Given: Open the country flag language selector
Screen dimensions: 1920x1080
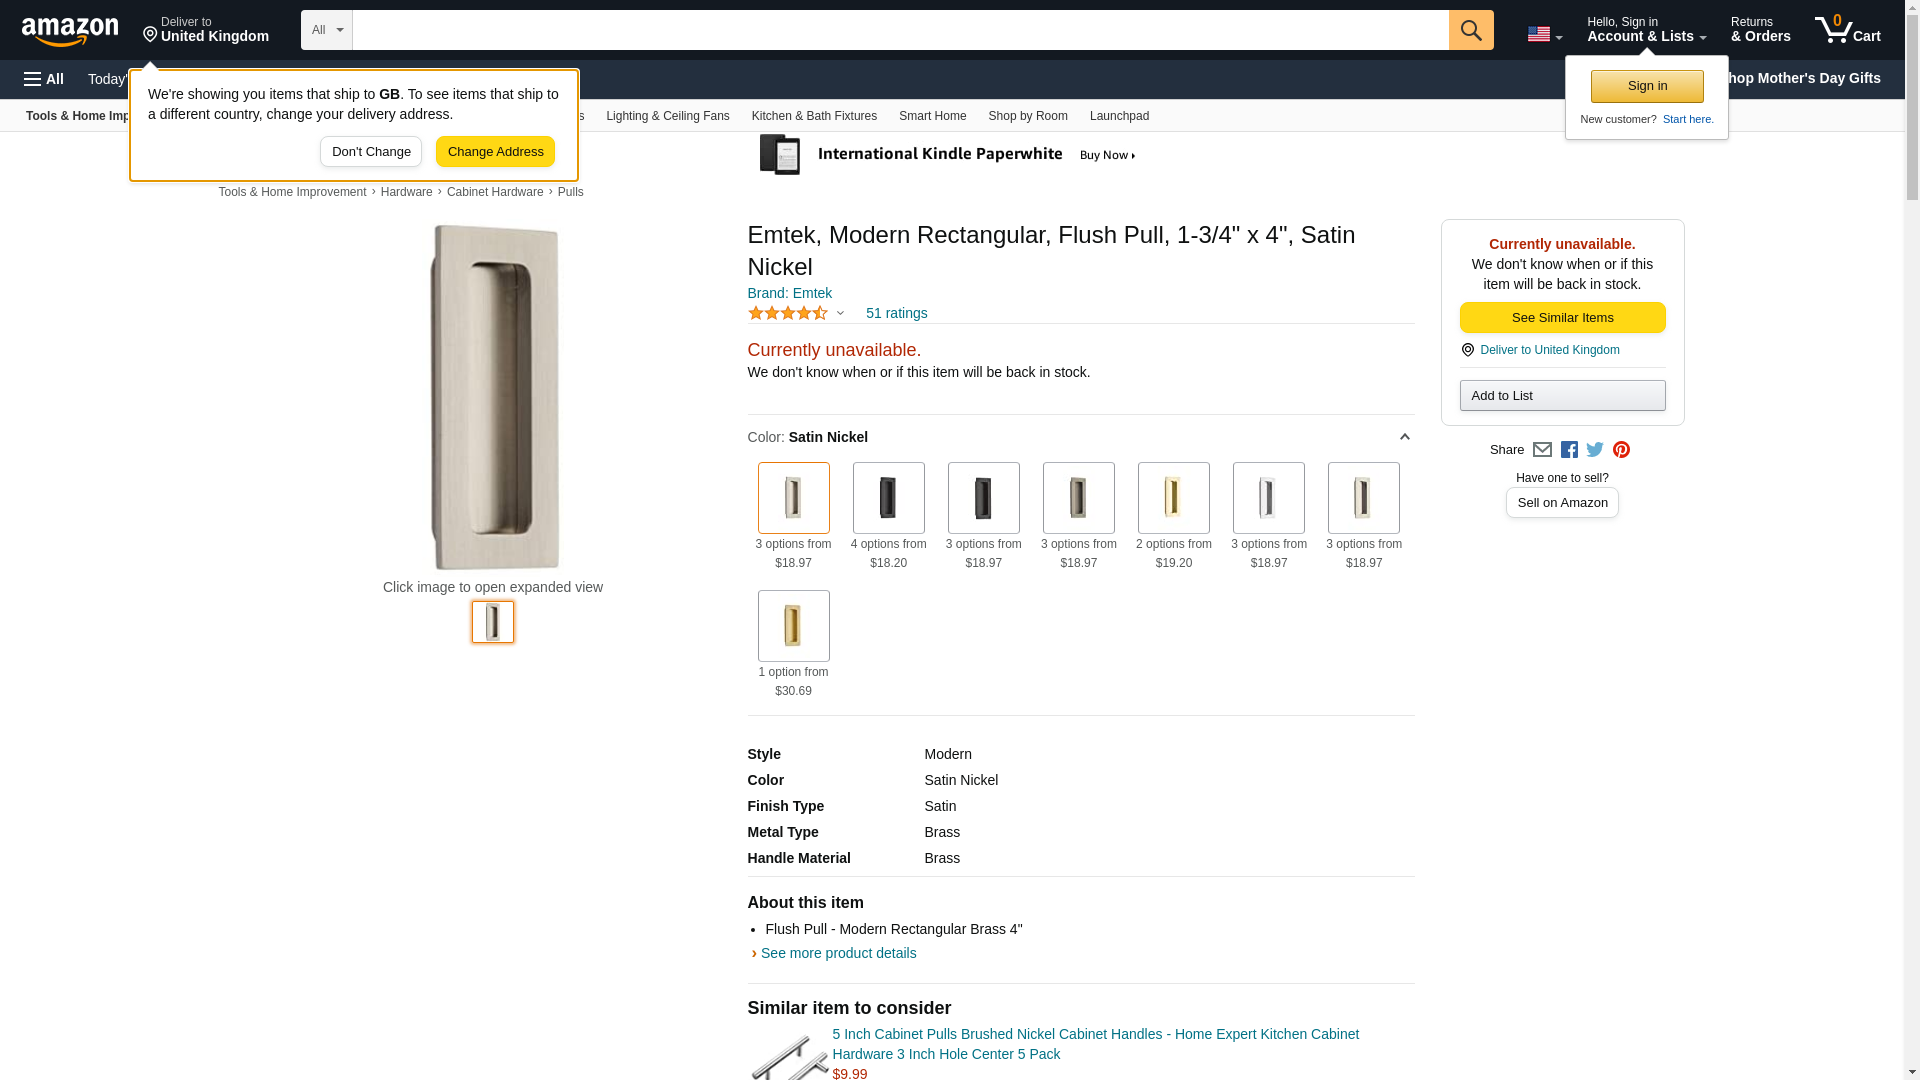Looking at the screenshot, I should pos(1544,35).
